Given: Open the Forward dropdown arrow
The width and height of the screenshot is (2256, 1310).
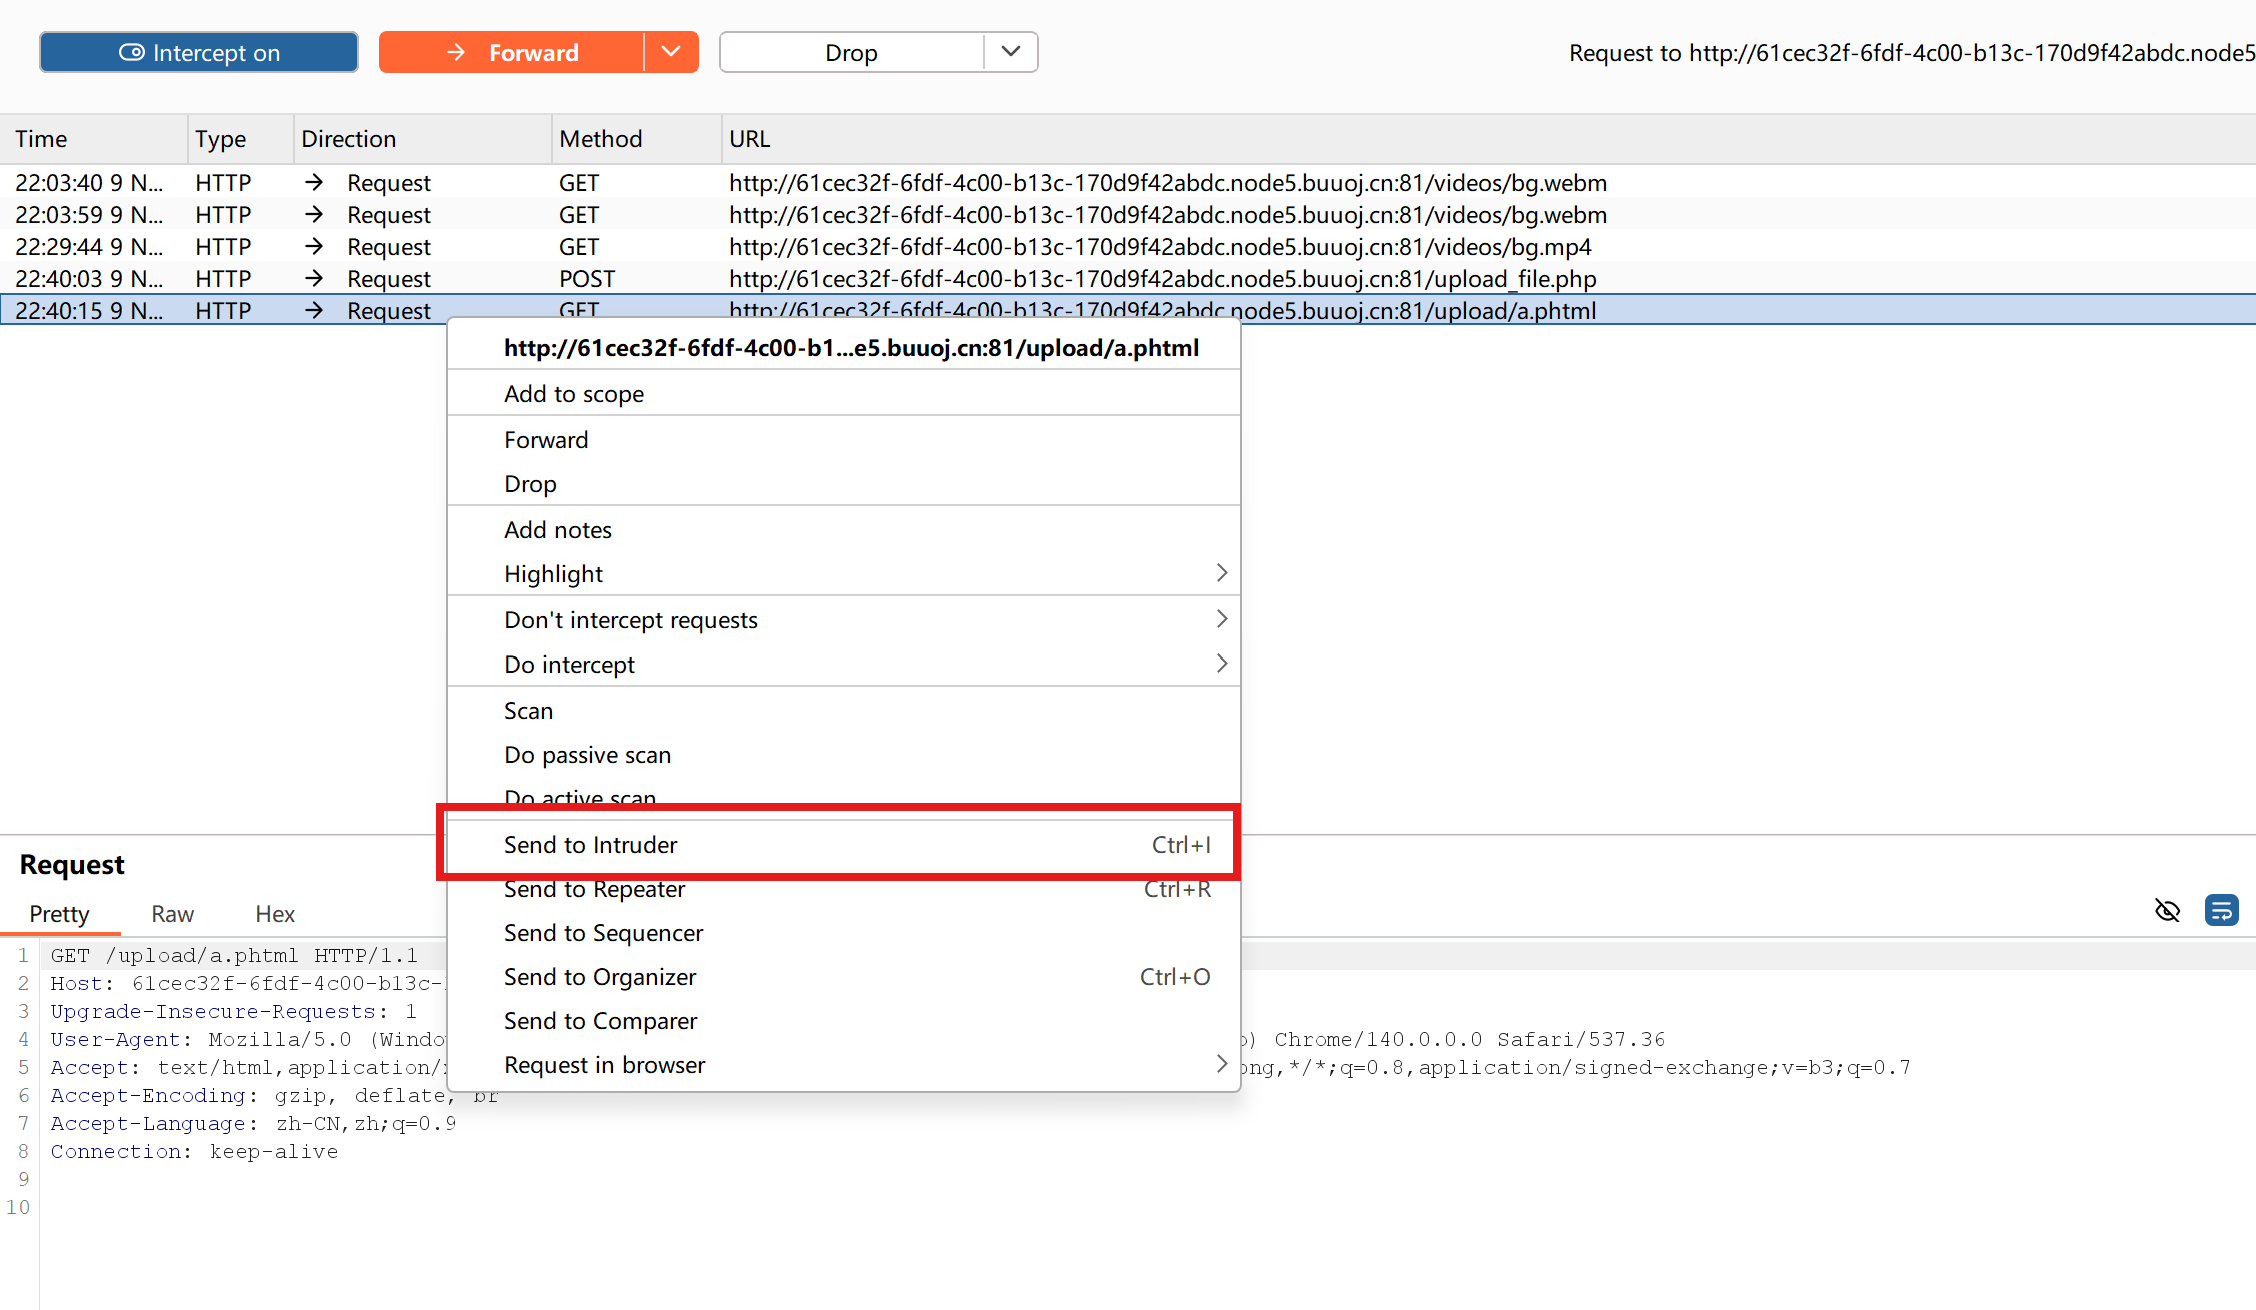Looking at the screenshot, I should (671, 52).
